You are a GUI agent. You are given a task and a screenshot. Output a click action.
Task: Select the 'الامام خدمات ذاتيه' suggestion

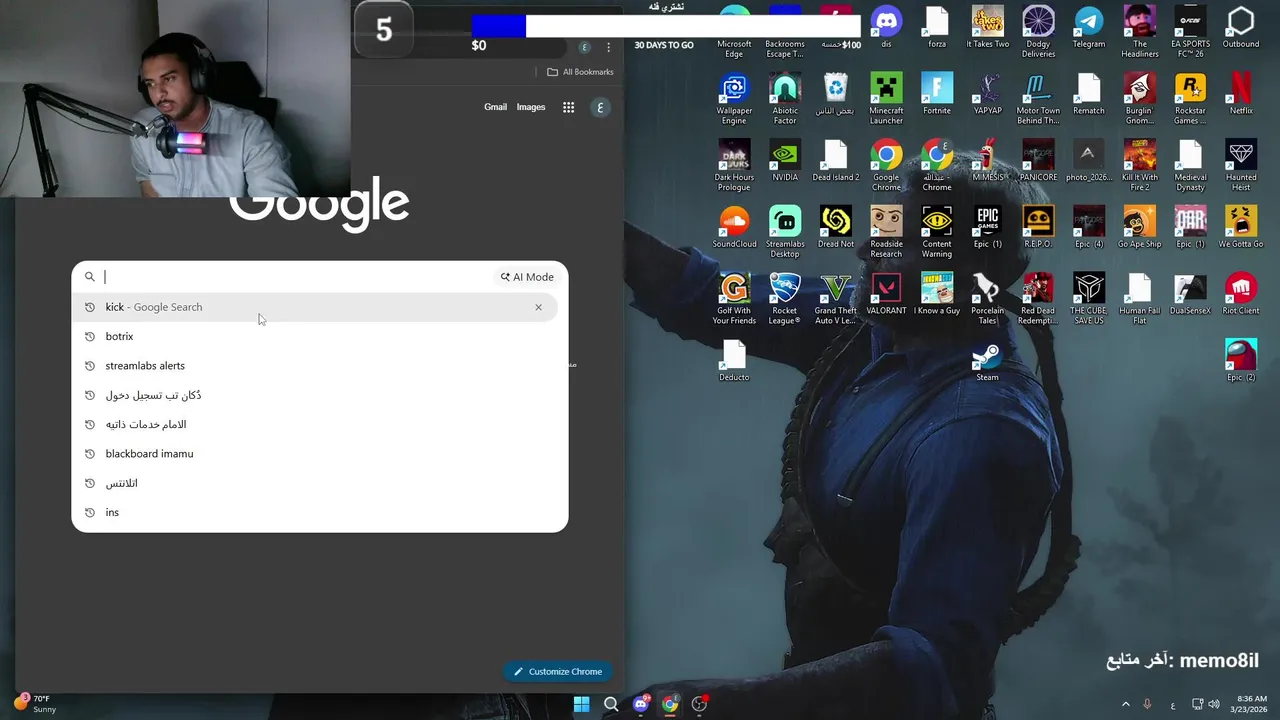(x=314, y=424)
